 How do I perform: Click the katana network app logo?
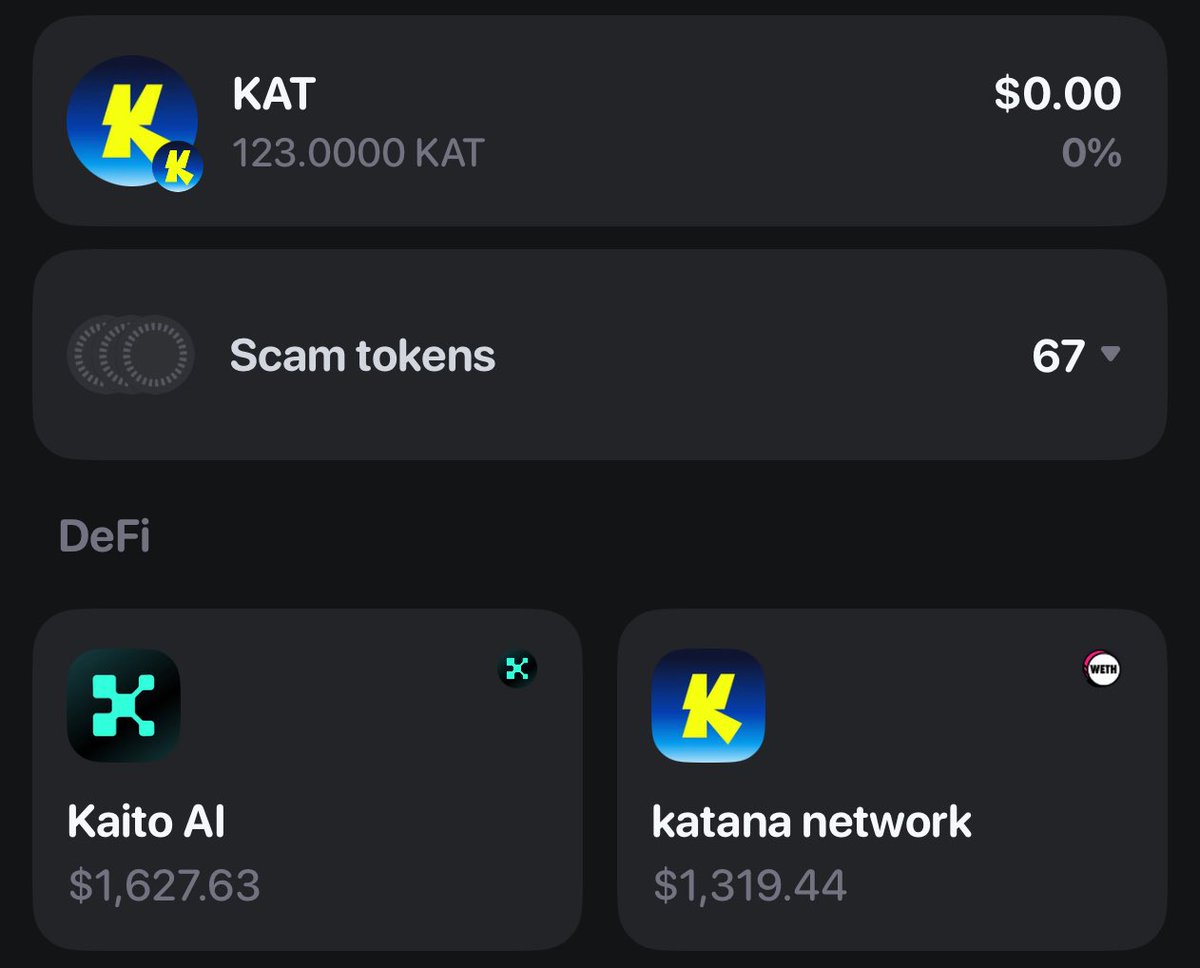(x=708, y=705)
